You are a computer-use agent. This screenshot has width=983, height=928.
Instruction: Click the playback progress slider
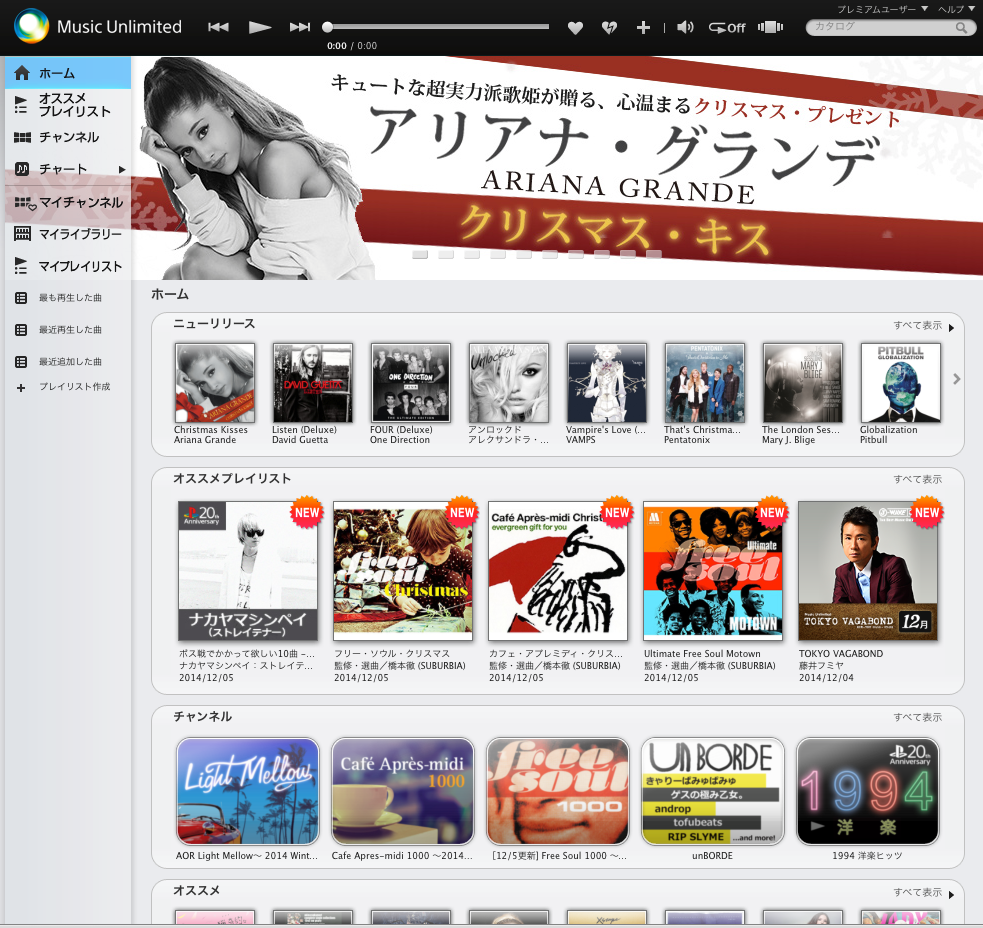pyautogui.click(x=438, y=27)
